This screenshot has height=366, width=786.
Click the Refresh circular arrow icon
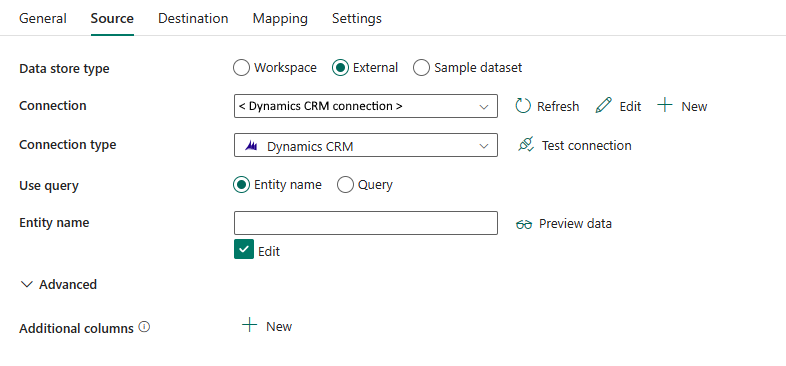tap(523, 106)
